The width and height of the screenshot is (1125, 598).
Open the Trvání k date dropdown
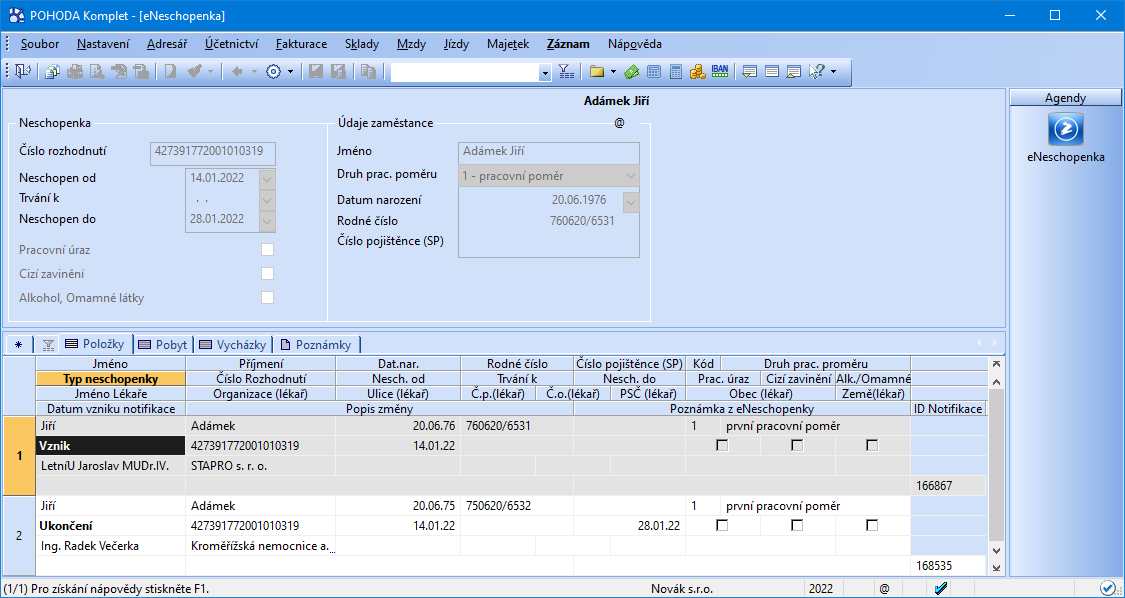coord(268,199)
